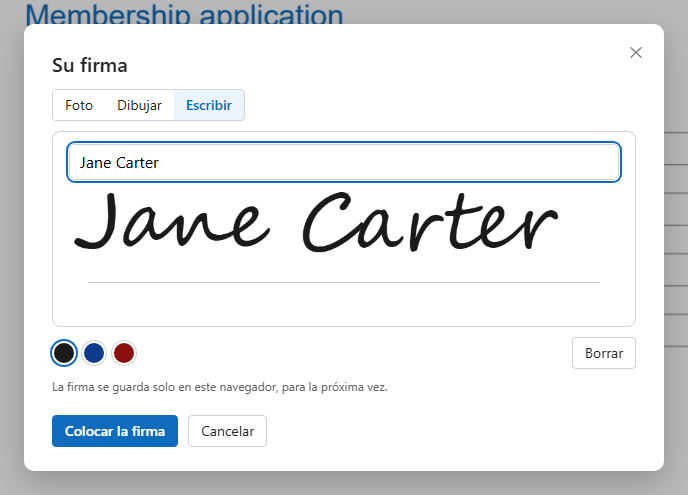
Task: Switch to the Dibujar tab
Action: pos(140,105)
